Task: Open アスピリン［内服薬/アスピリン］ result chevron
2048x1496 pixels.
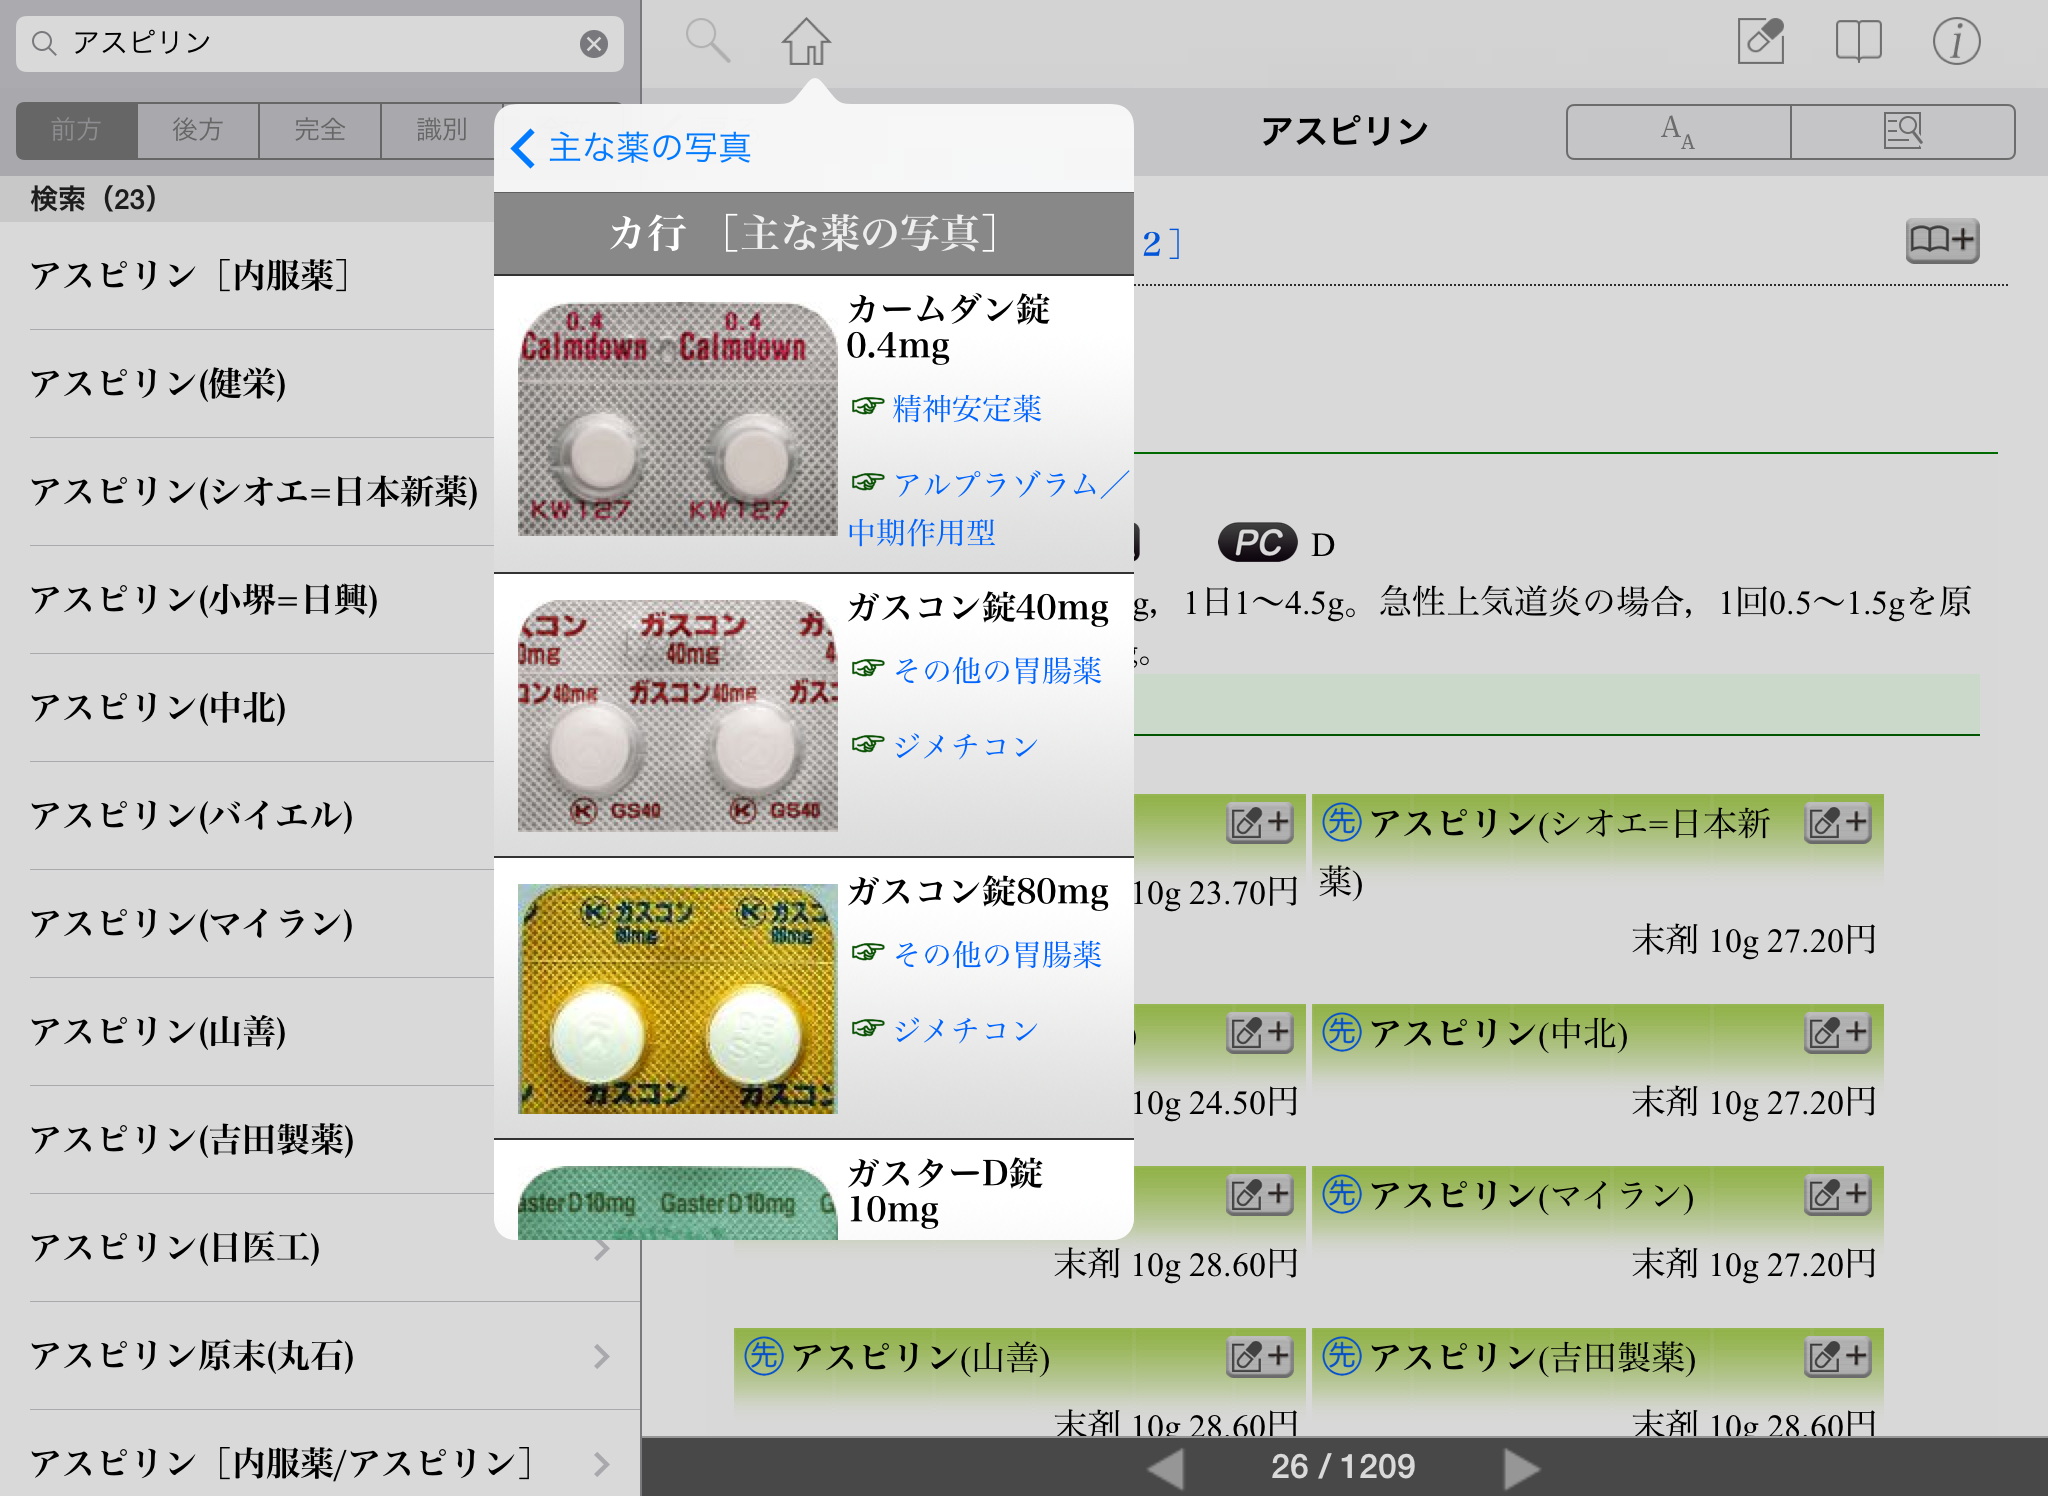Action: tap(601, 1464)
